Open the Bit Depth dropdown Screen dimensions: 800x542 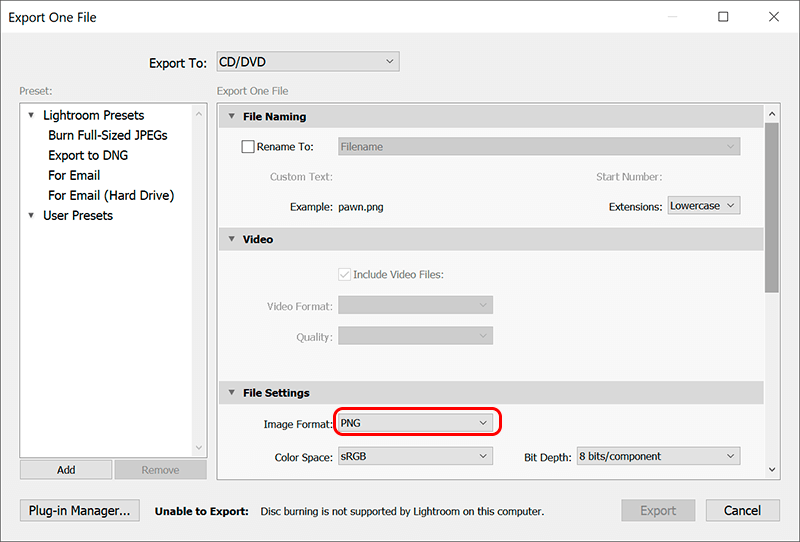point(658,456)
